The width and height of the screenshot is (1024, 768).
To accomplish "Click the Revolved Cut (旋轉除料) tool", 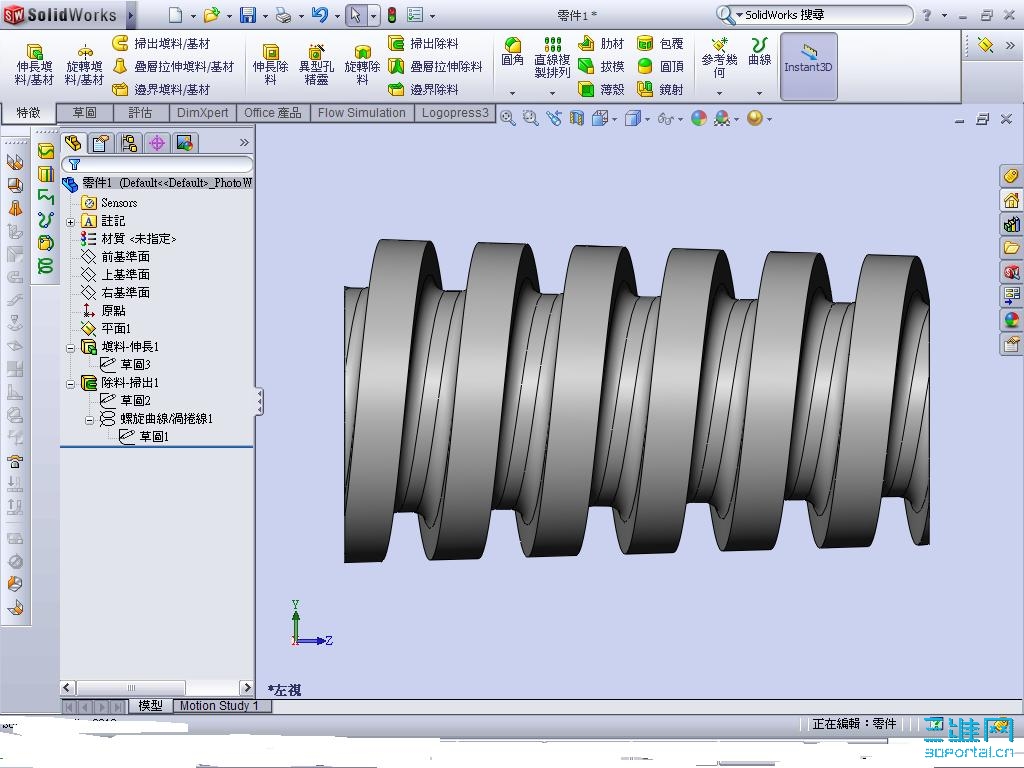I will click(362, 64).
